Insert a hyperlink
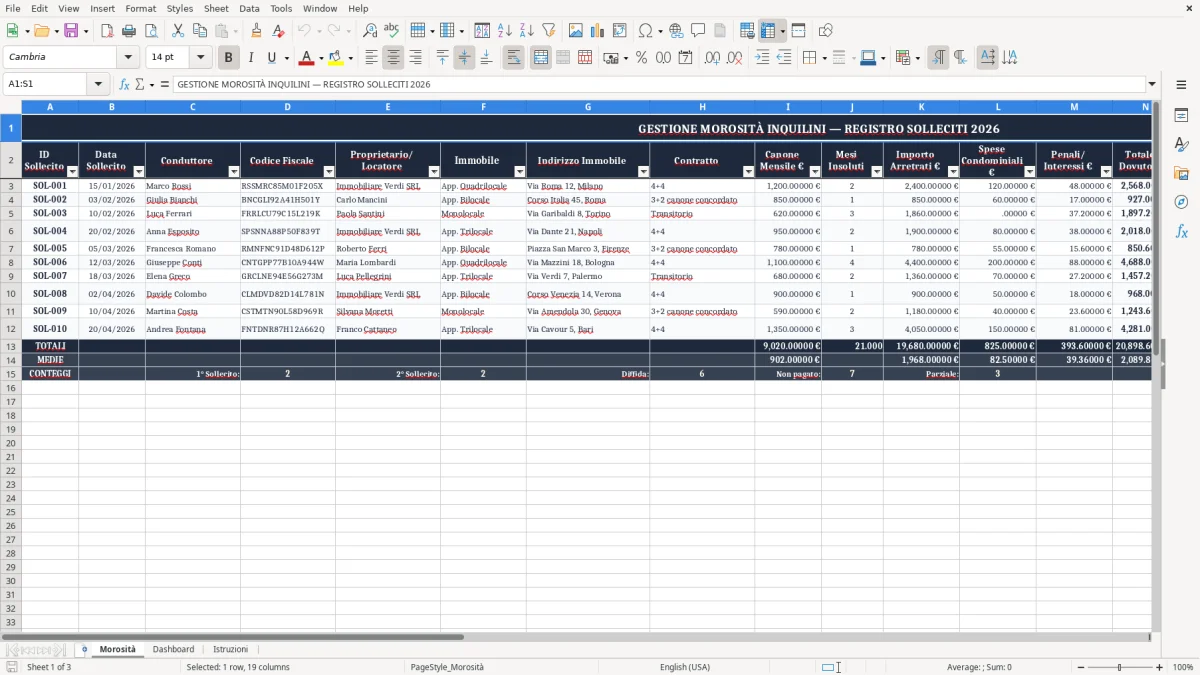Viewport: 1200px width, 675px height. (x=676, y=31)
